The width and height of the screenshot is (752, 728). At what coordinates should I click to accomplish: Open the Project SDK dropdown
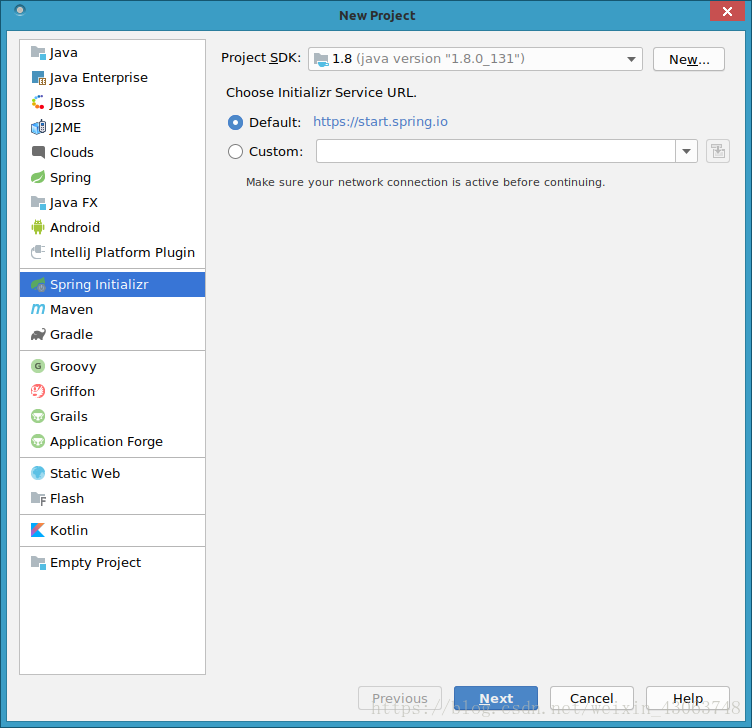point(475,59)
